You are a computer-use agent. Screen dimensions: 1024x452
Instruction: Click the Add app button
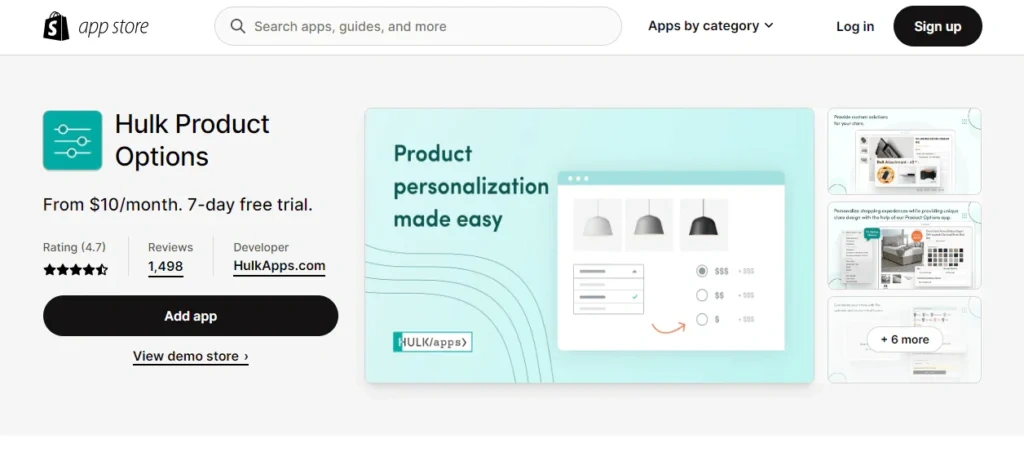[x=190, y=316]
